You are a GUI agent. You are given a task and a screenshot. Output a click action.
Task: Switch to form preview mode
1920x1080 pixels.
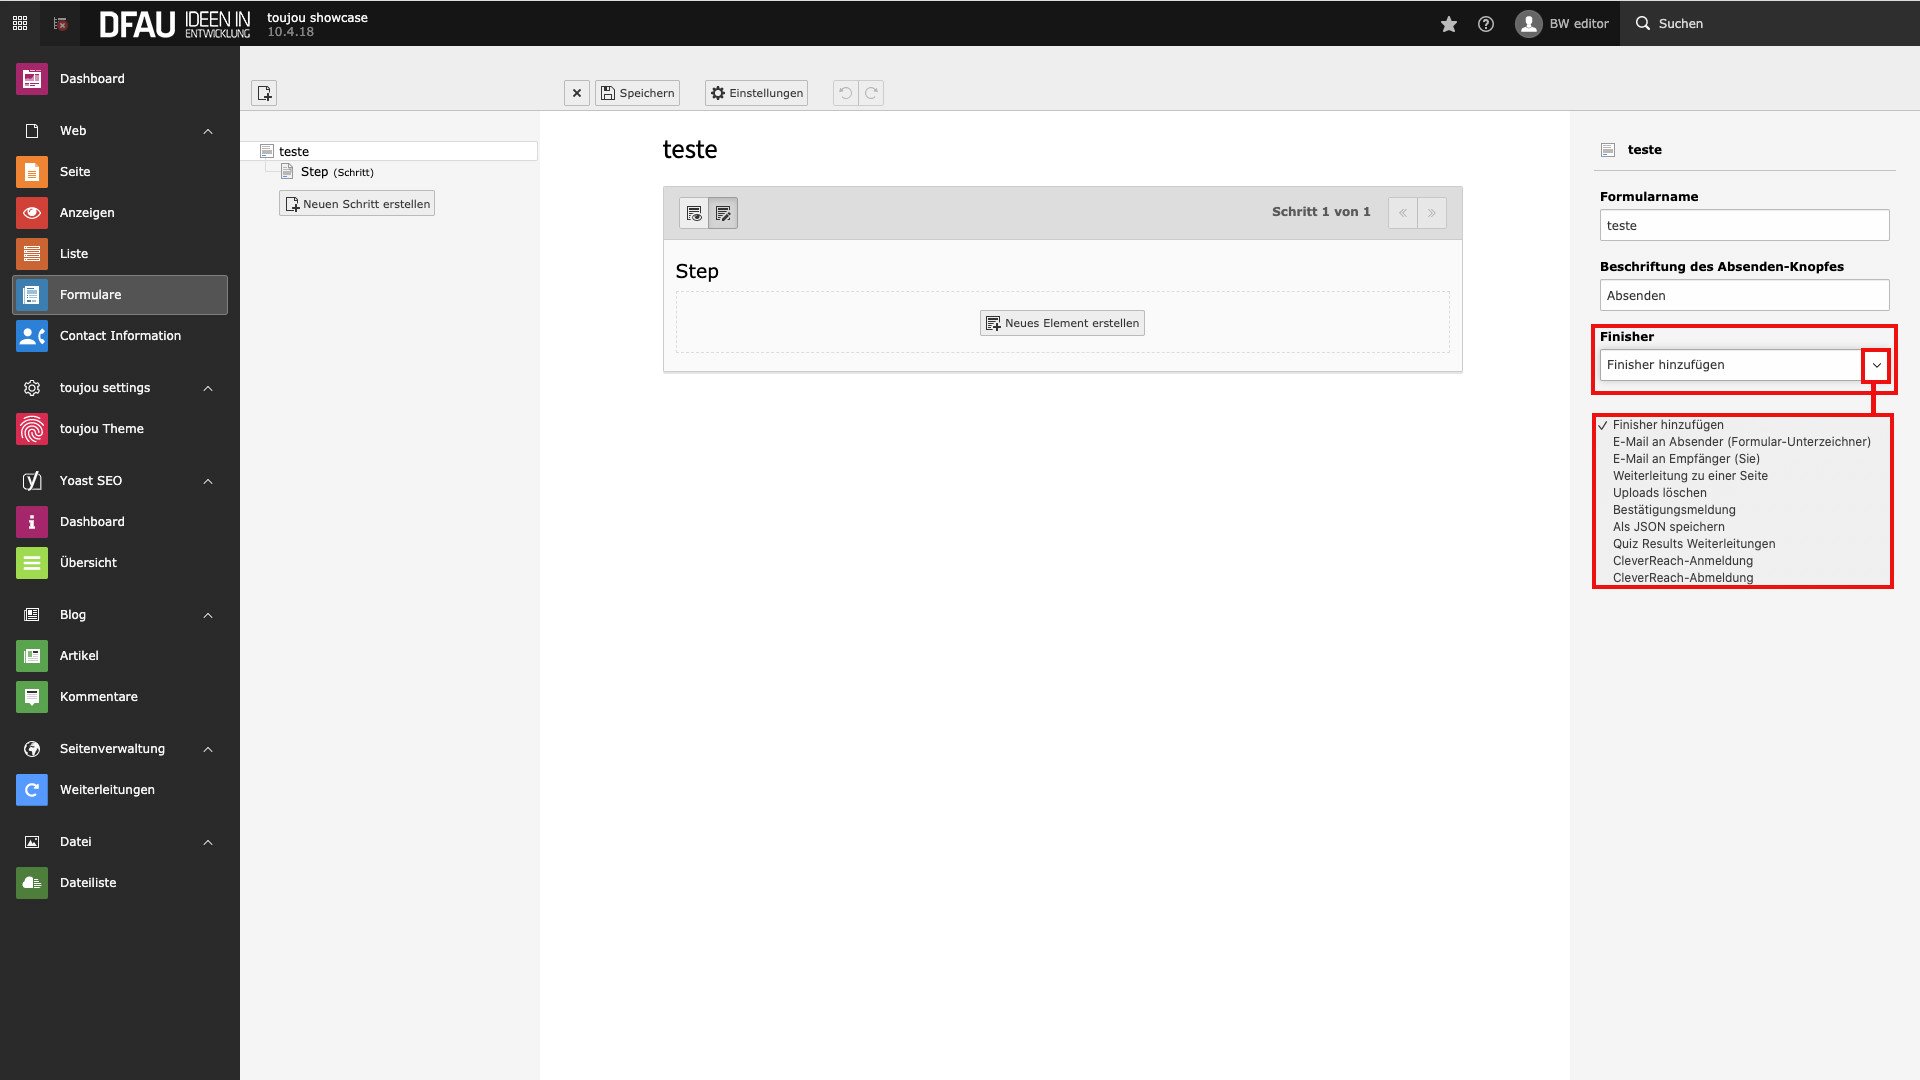(x=694, y=213)
